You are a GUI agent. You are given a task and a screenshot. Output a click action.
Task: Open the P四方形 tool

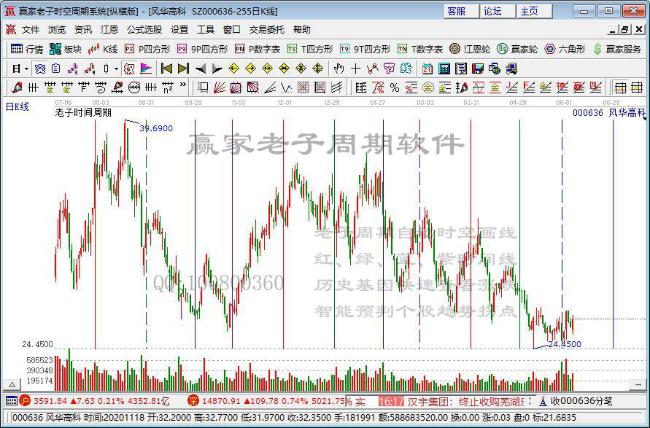coord(148,49)
